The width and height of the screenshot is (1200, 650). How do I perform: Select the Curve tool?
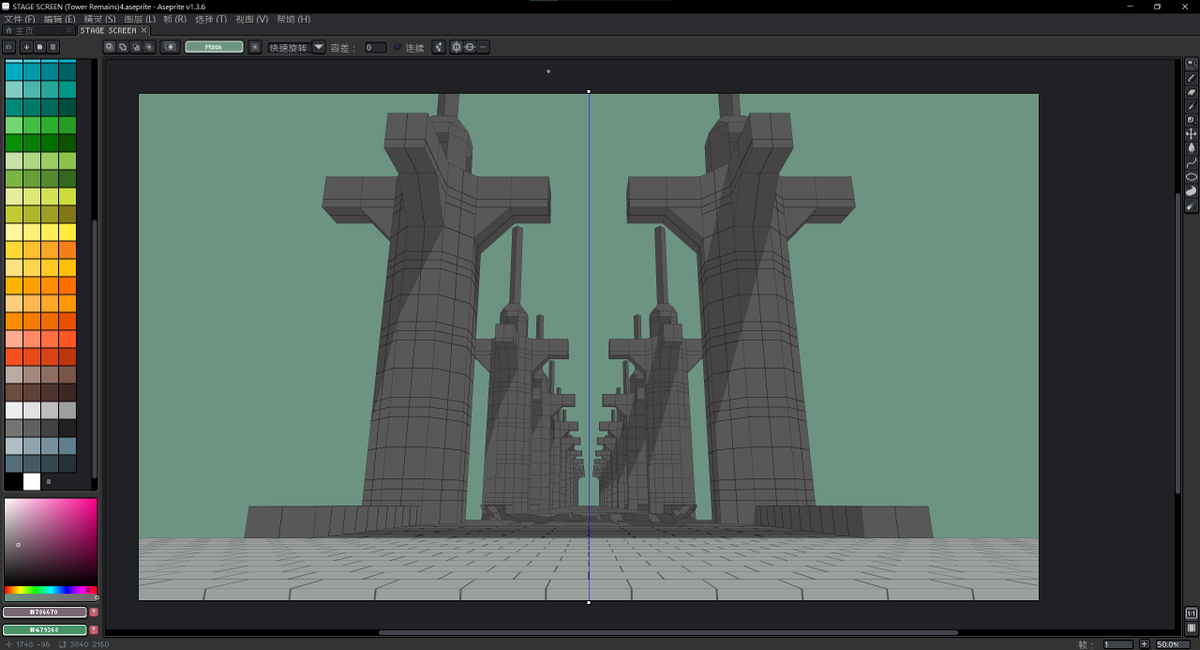1191,162
